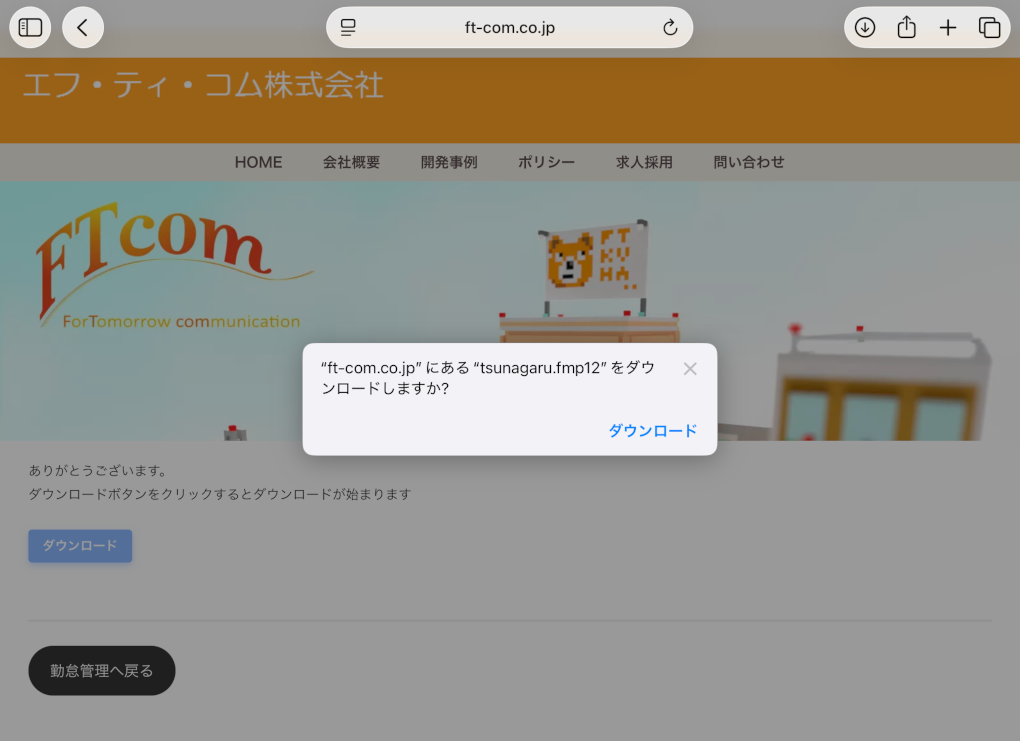This screenshot has height=741, width=1020.
Task: Show the Safari sidebar
Action: [x=31, y=28]
